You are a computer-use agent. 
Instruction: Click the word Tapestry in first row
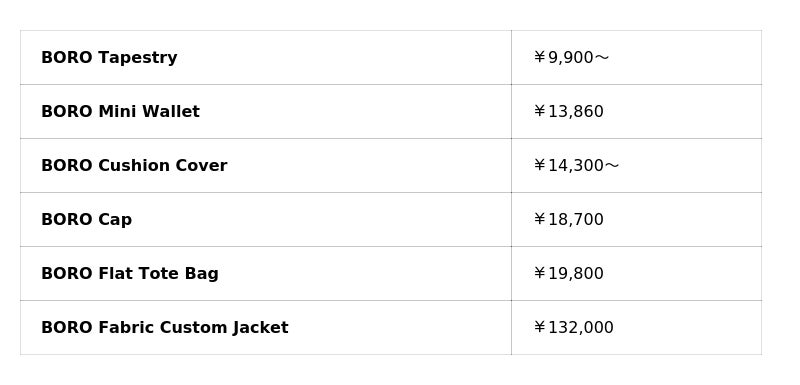[138, 58]
